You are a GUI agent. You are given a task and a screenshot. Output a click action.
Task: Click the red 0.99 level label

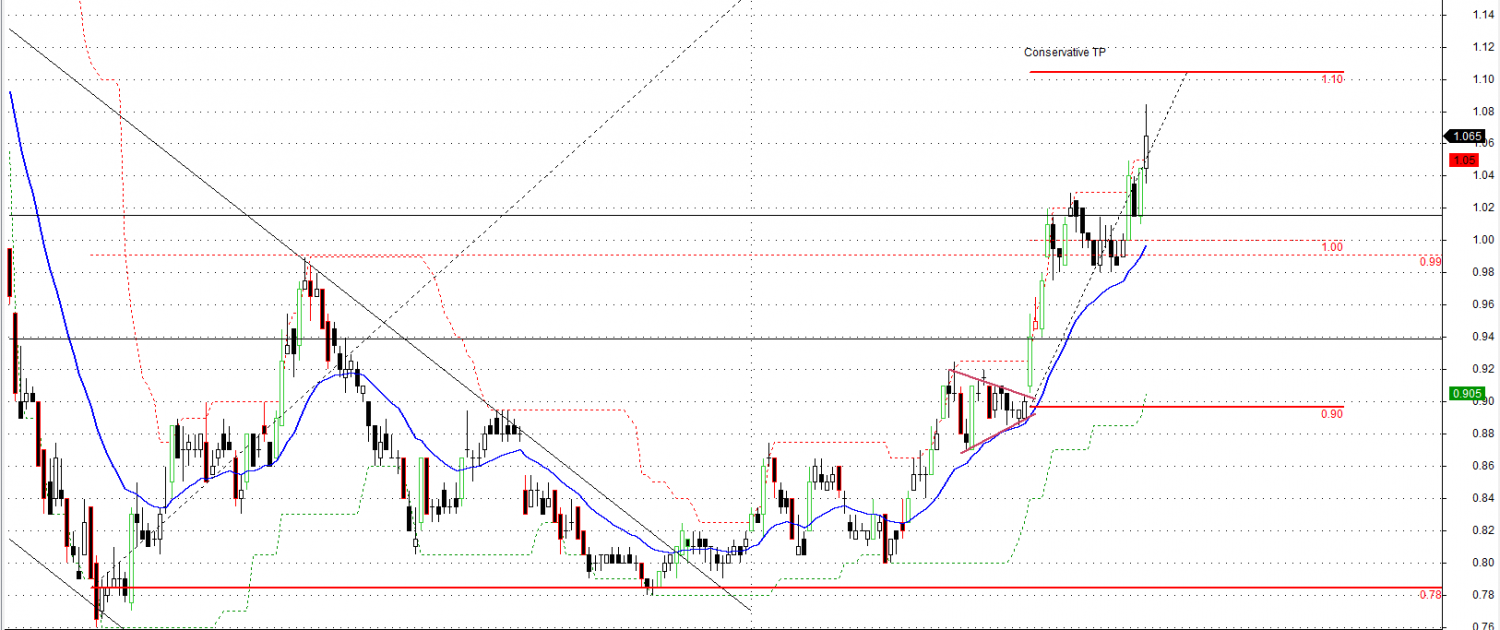(x=1429, y=261)
